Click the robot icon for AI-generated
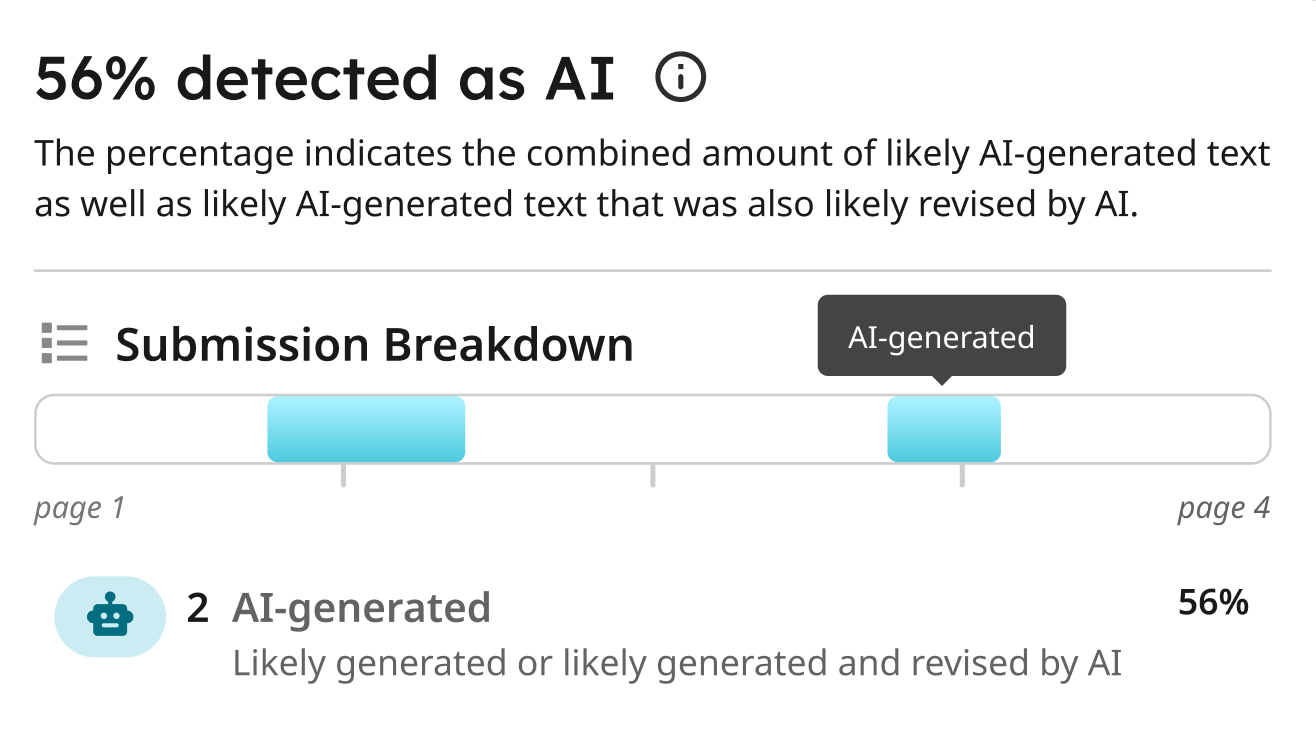1316x734 pixels. [110, 616]
